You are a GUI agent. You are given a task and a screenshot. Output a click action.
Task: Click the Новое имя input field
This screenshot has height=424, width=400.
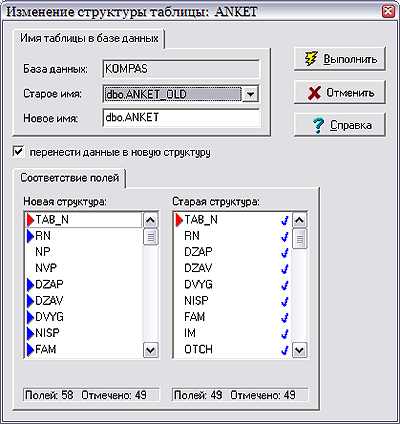(x=182, y=118)
